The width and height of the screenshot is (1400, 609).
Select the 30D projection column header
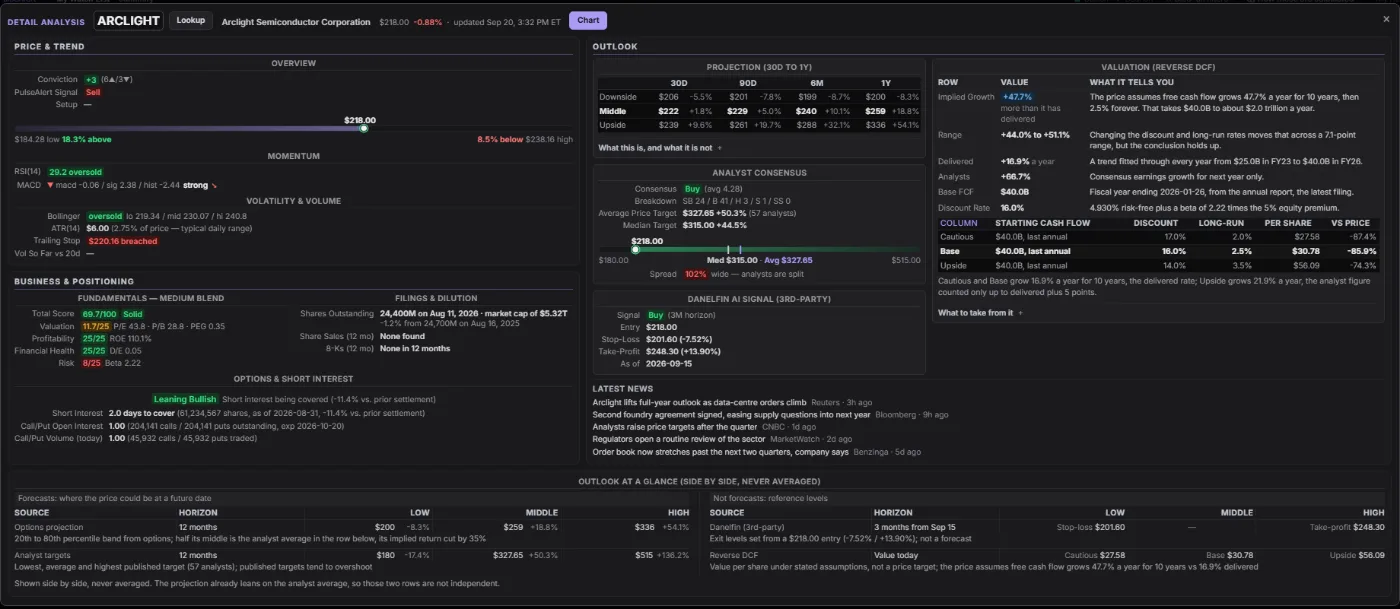(x=679, y=83)
